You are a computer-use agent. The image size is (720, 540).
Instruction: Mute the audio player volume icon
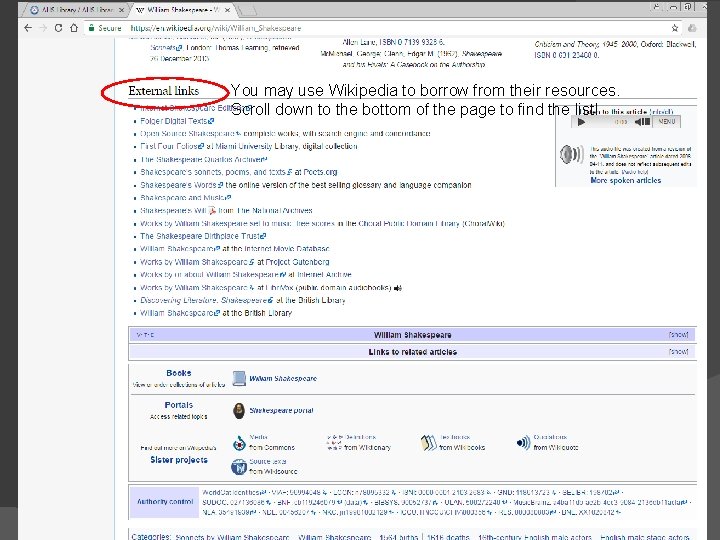pyautogui.click(x=642, y=122)
